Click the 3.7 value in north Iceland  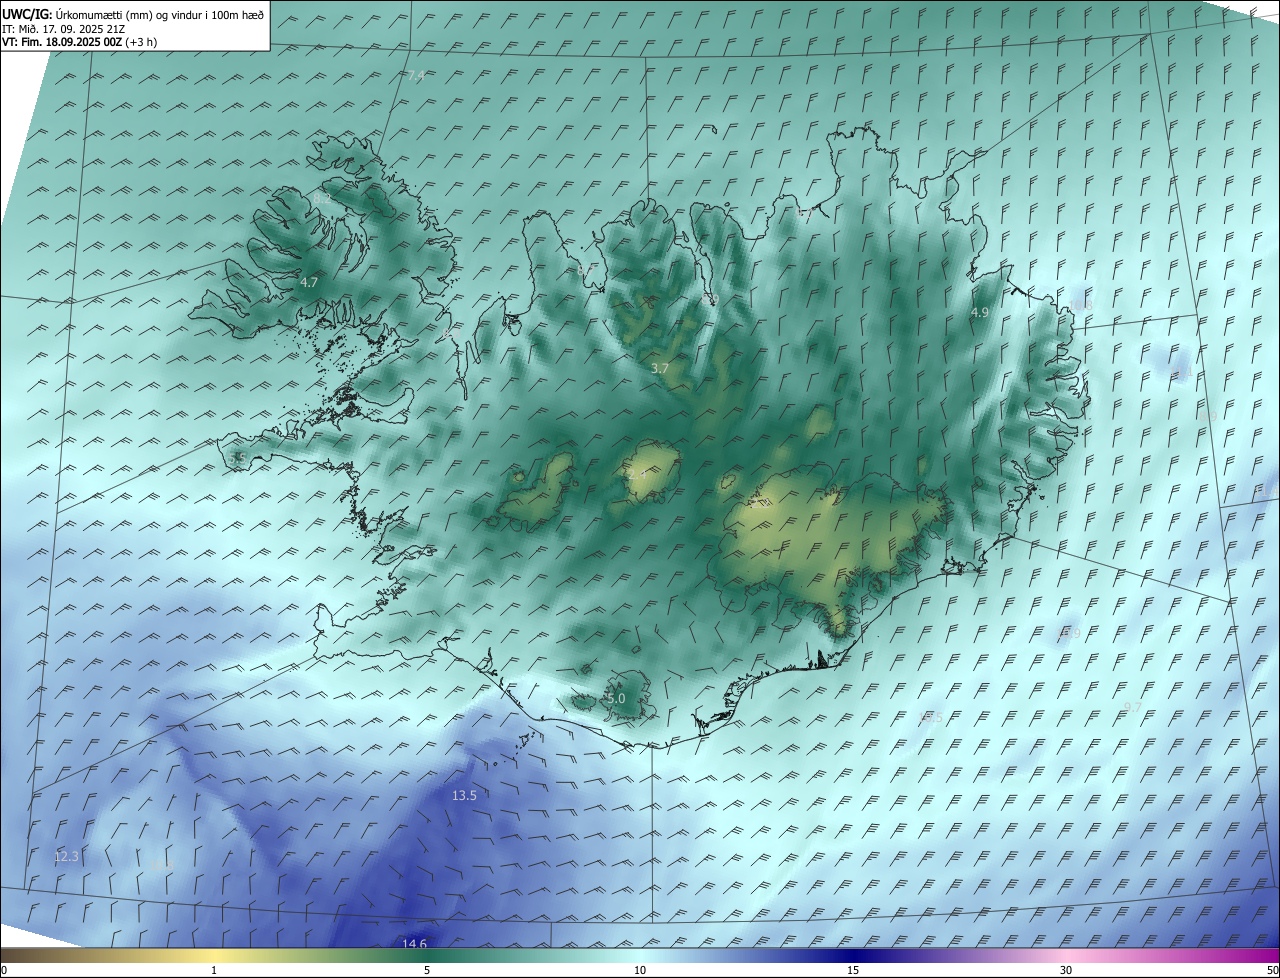(x=659, y=369)
